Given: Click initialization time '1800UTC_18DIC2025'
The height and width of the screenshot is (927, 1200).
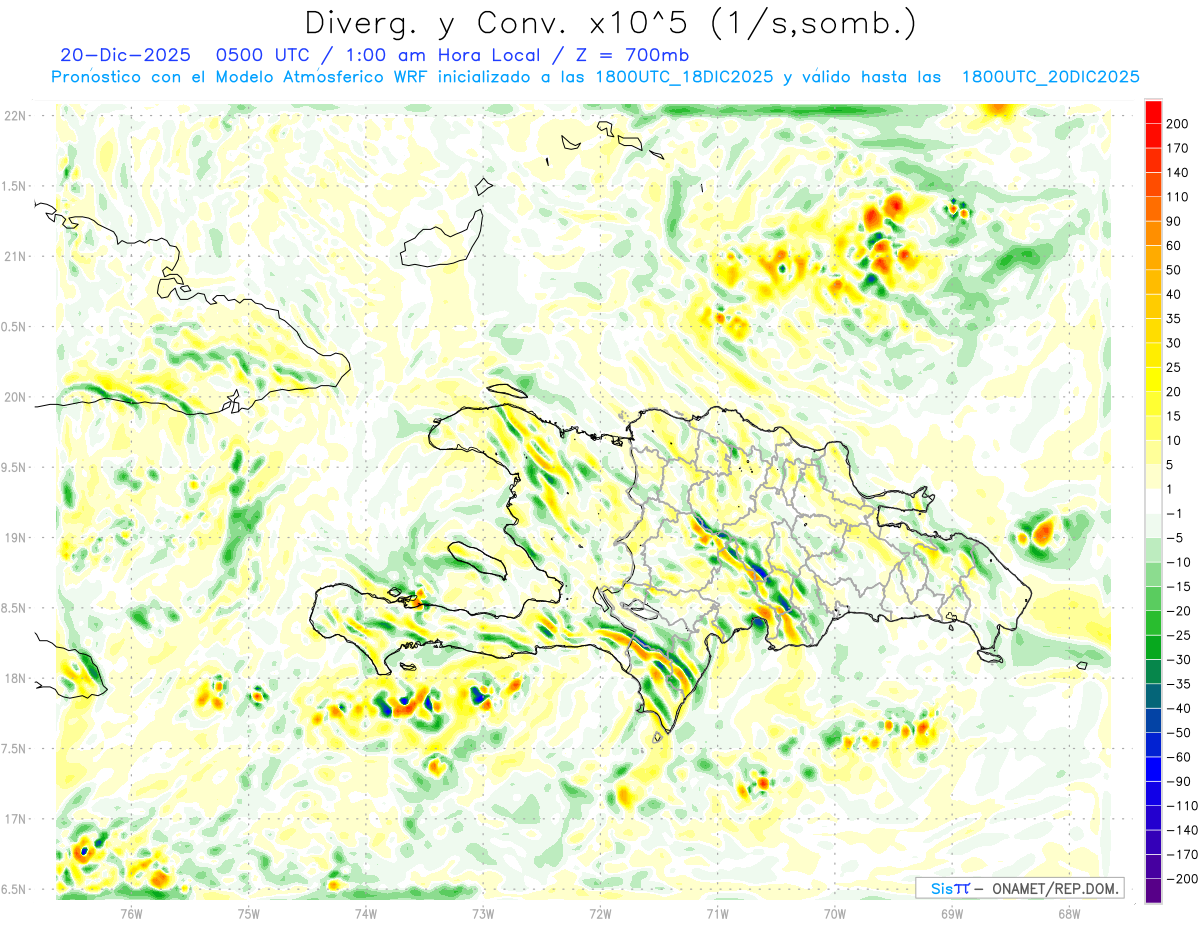Looking at the screenshot, I should click(x=683, y=77).
